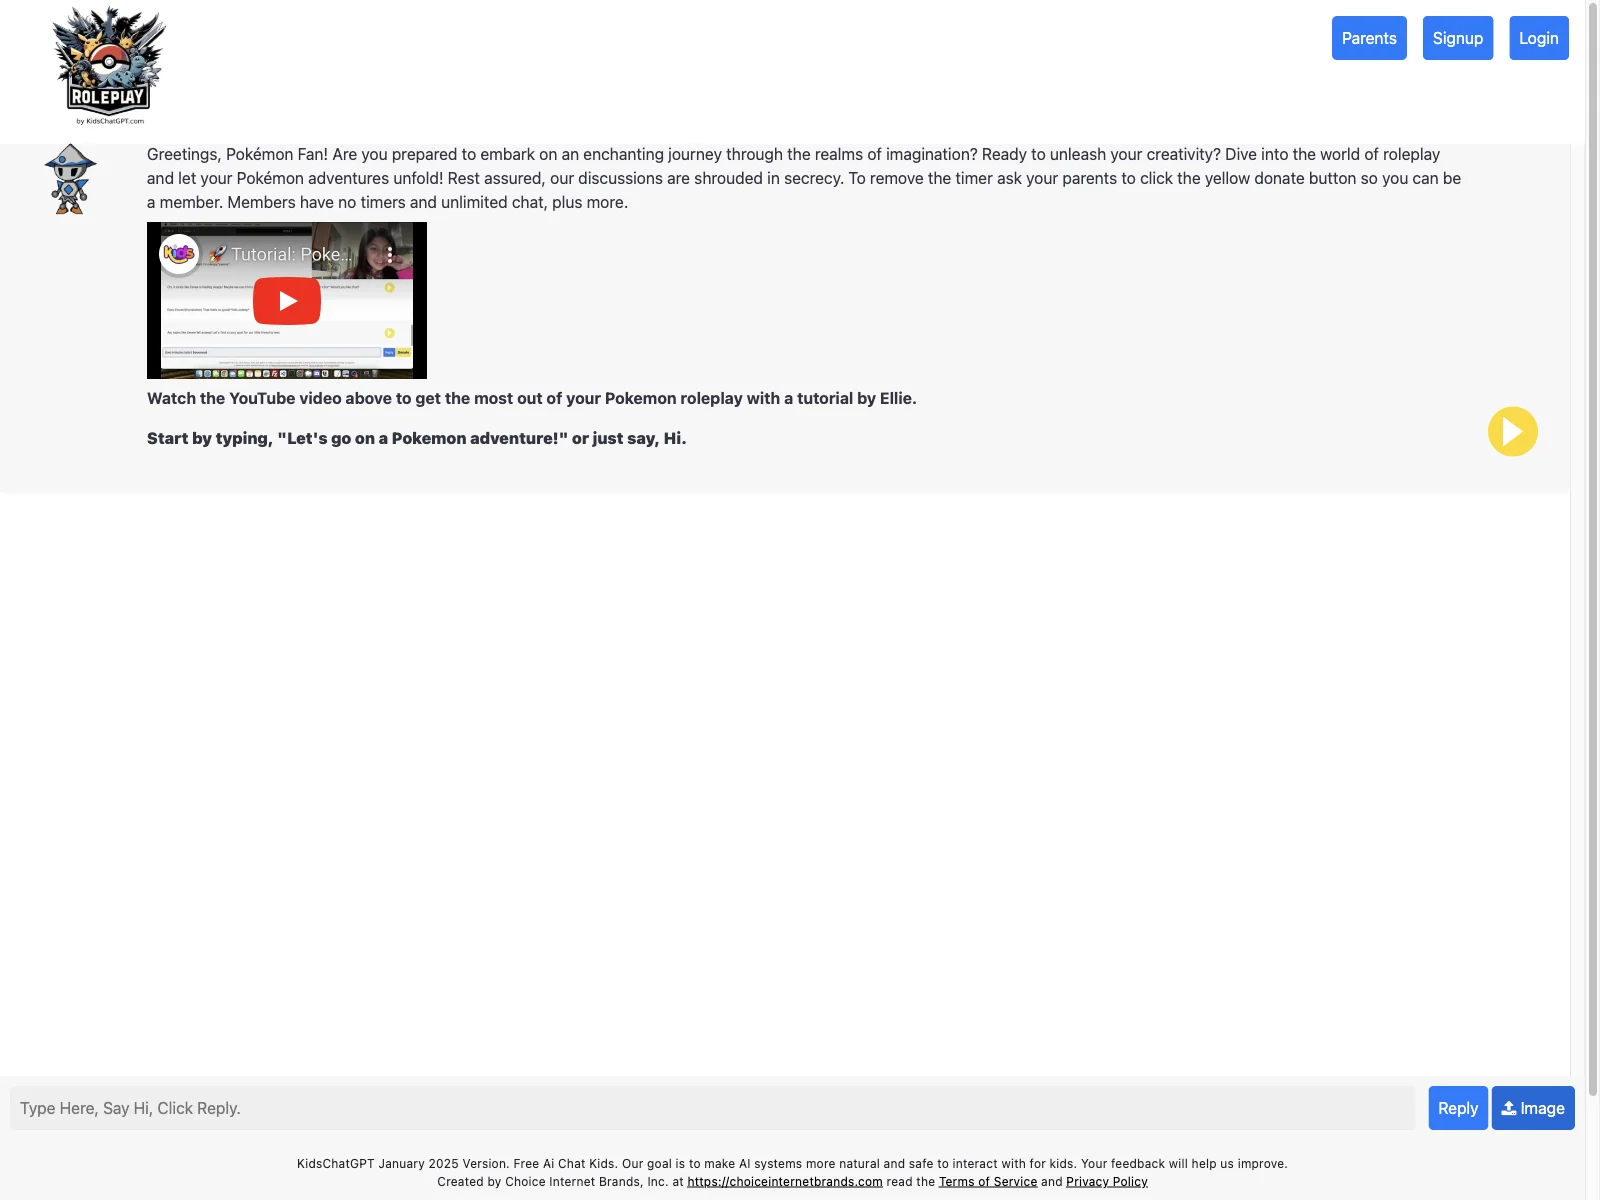Screen dimensions: 1600x1200
Task: Open the Terms of Service link
Action: [x=988, y=1182]
